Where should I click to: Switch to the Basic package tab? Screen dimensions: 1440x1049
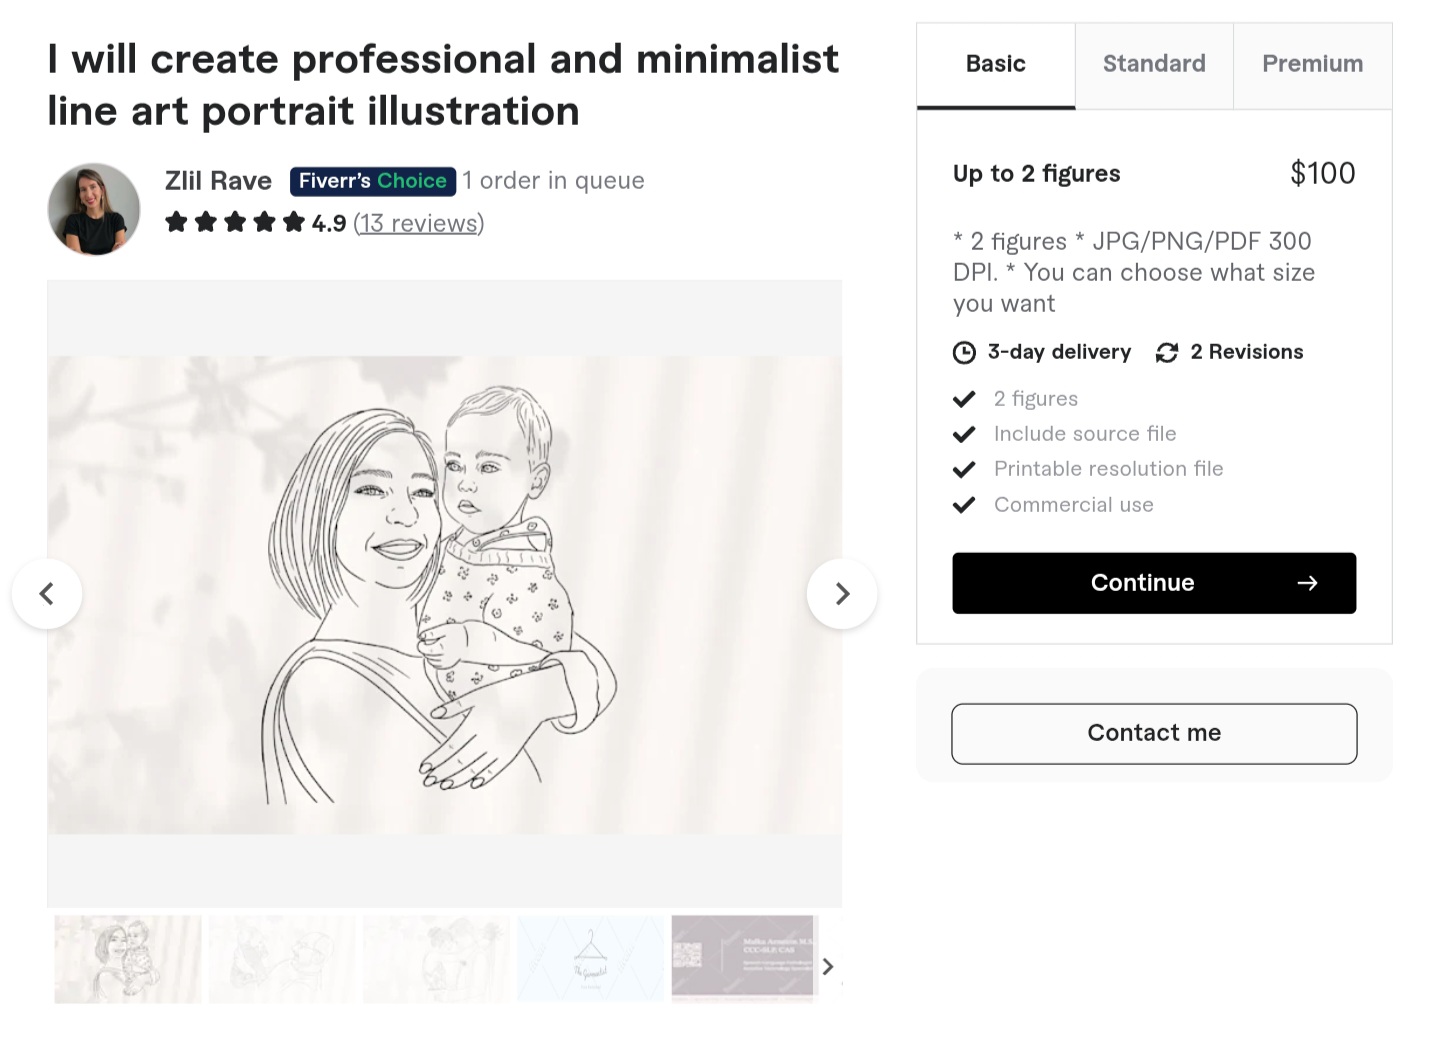[x=995, y=64]
